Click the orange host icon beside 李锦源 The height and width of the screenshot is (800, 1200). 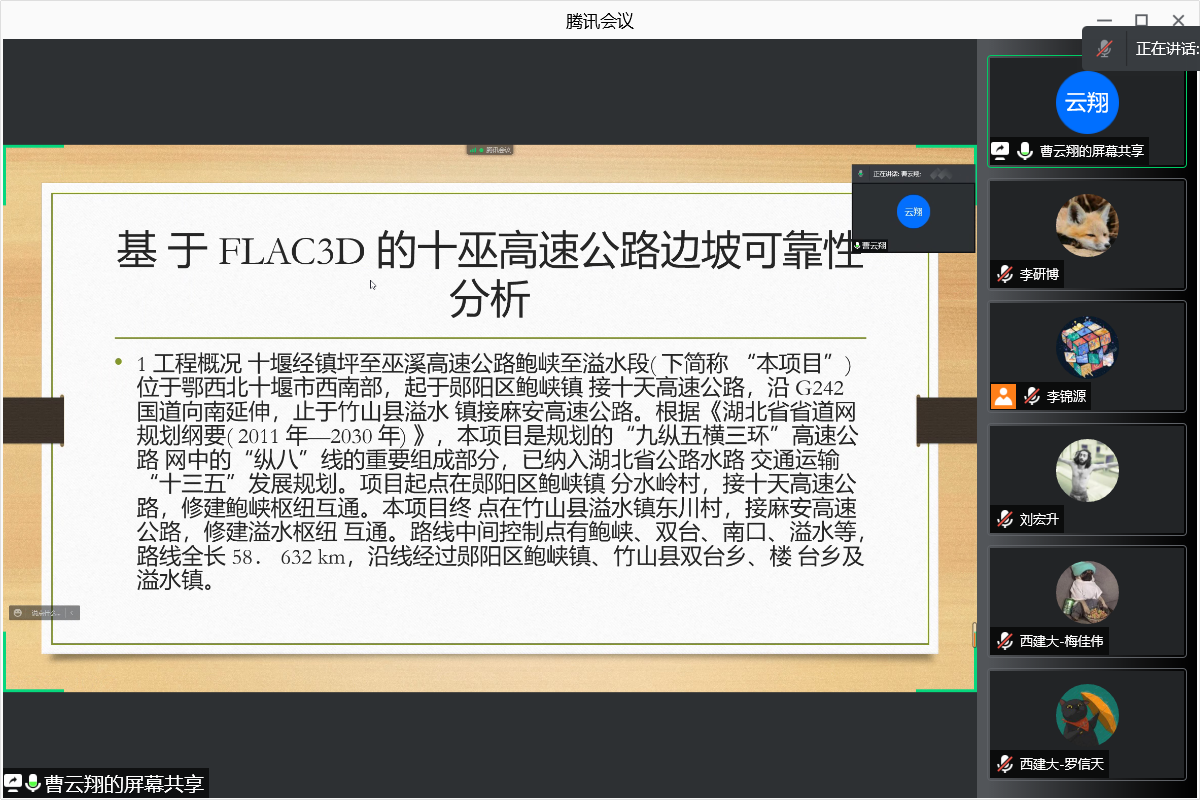[1003, 396]
